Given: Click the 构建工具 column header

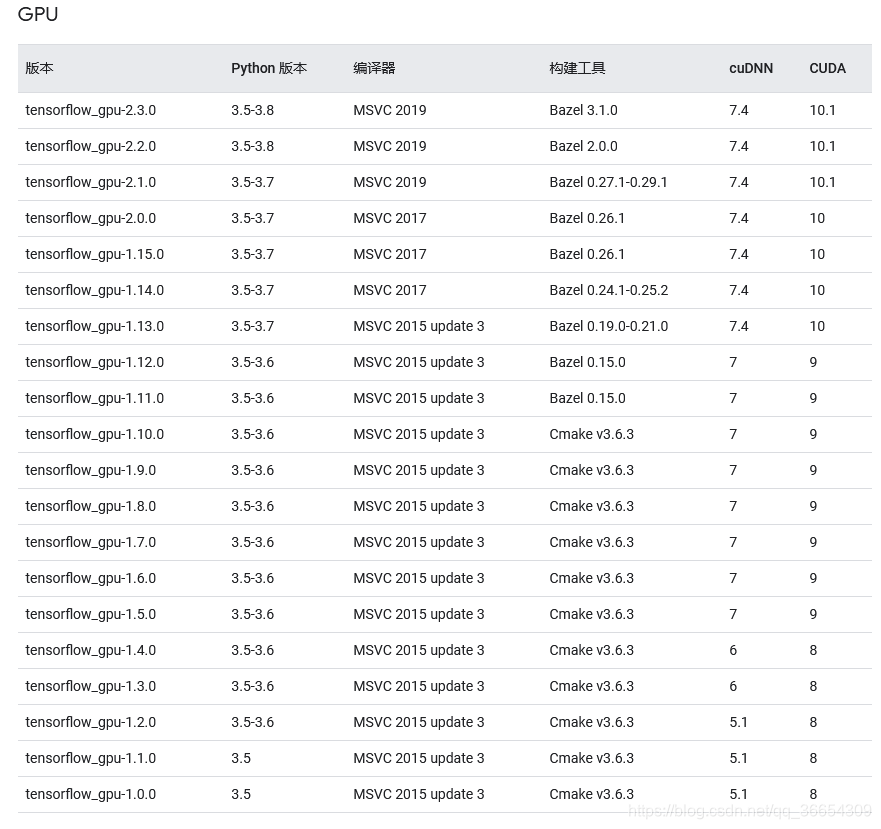Looking at the screenshot, I should point(577,69).
